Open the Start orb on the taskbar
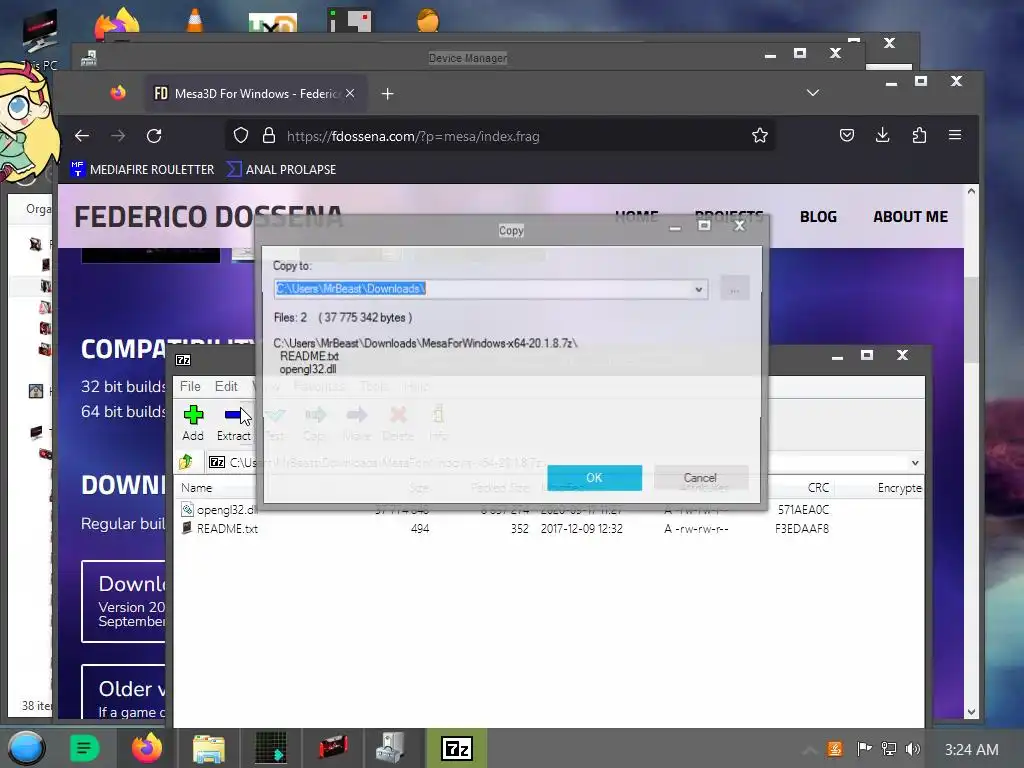Viewport: 1024px width, 768px height. [26, 748]
